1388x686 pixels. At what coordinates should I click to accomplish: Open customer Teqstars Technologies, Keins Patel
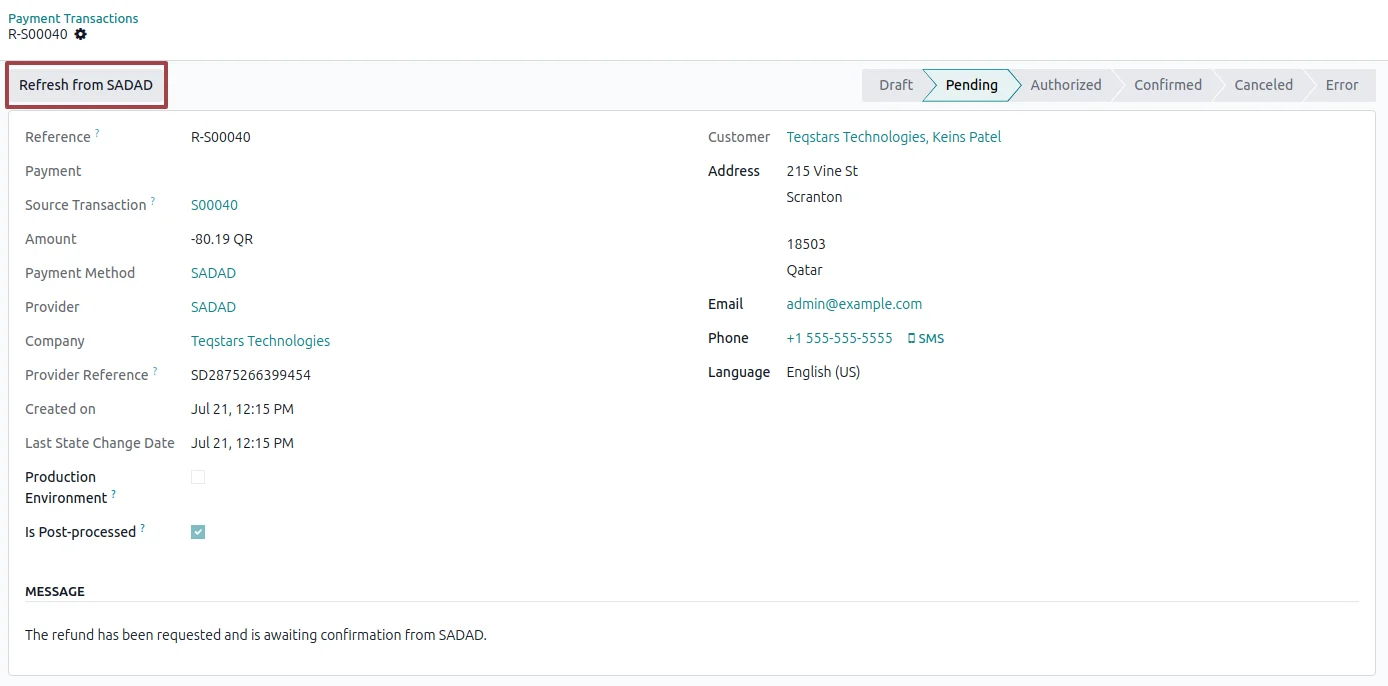894,137
